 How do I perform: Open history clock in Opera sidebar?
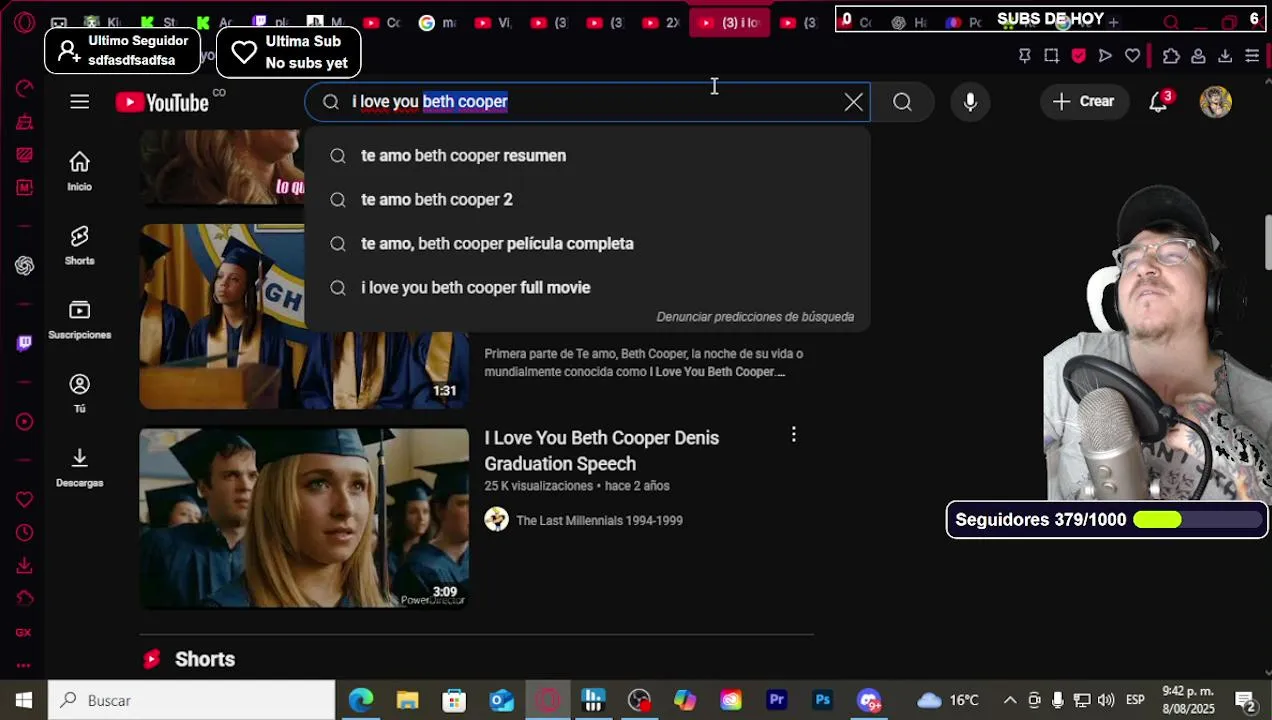(x=24, y=533)
